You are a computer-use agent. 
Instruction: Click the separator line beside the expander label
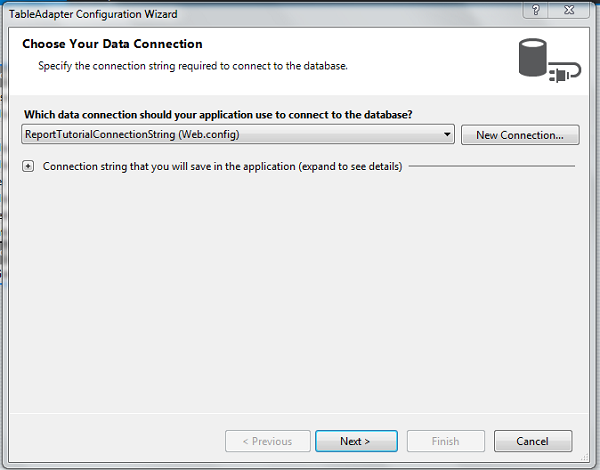point(492,166)
